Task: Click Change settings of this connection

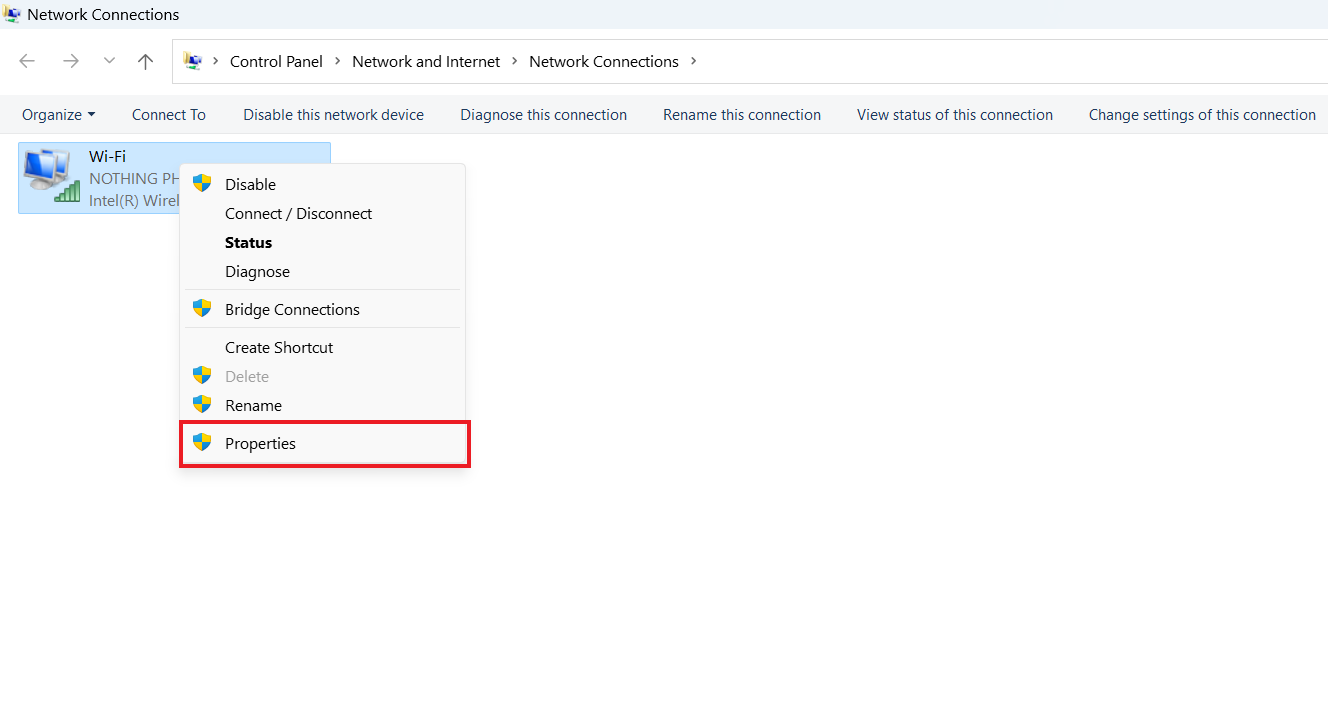Action: point(1201,115)
